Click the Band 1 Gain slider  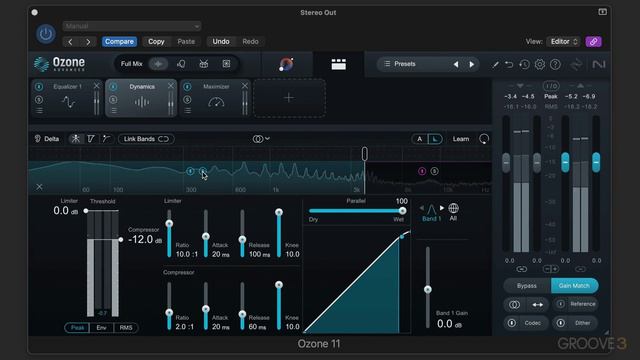coord(427,287)
